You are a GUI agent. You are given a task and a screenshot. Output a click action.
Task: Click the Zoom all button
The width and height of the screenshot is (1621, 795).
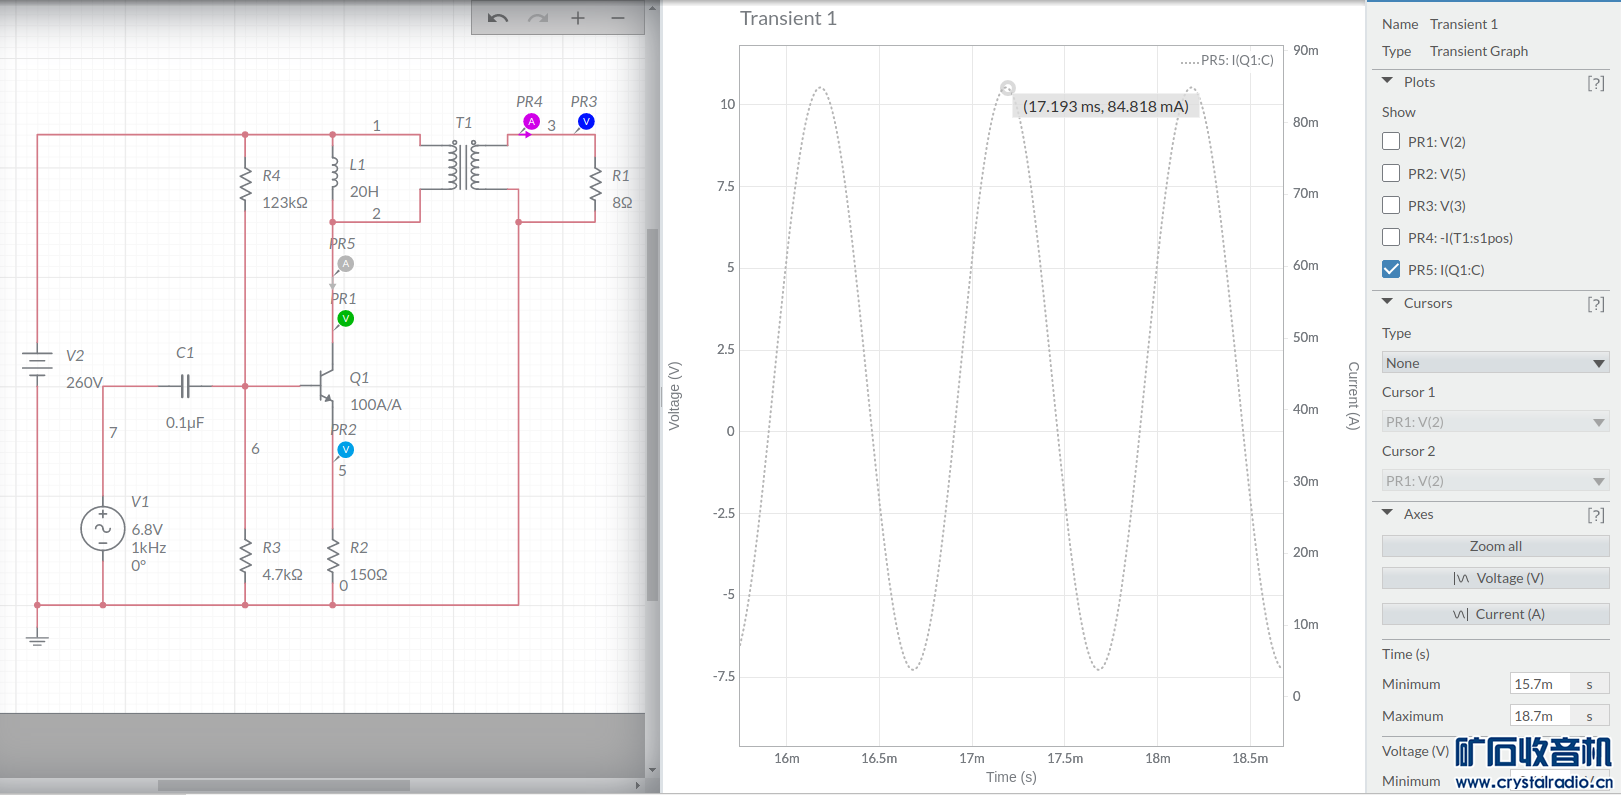[1496, 546]
